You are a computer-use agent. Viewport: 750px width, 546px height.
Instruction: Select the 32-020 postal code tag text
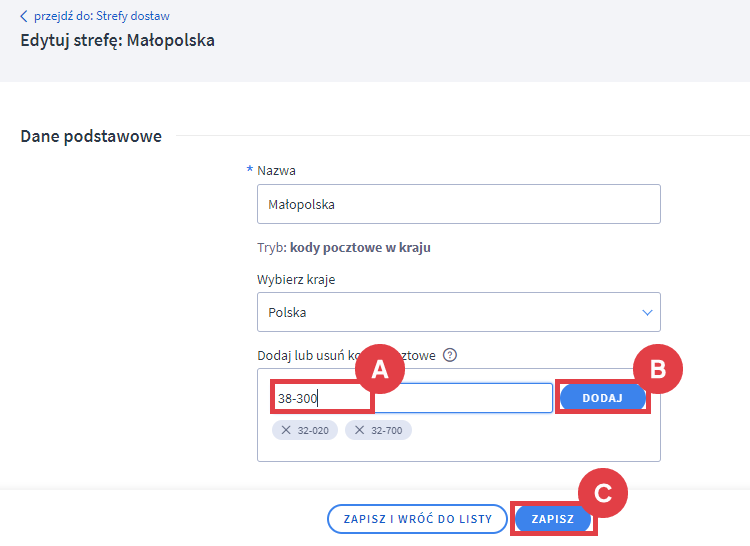point(313,430)
